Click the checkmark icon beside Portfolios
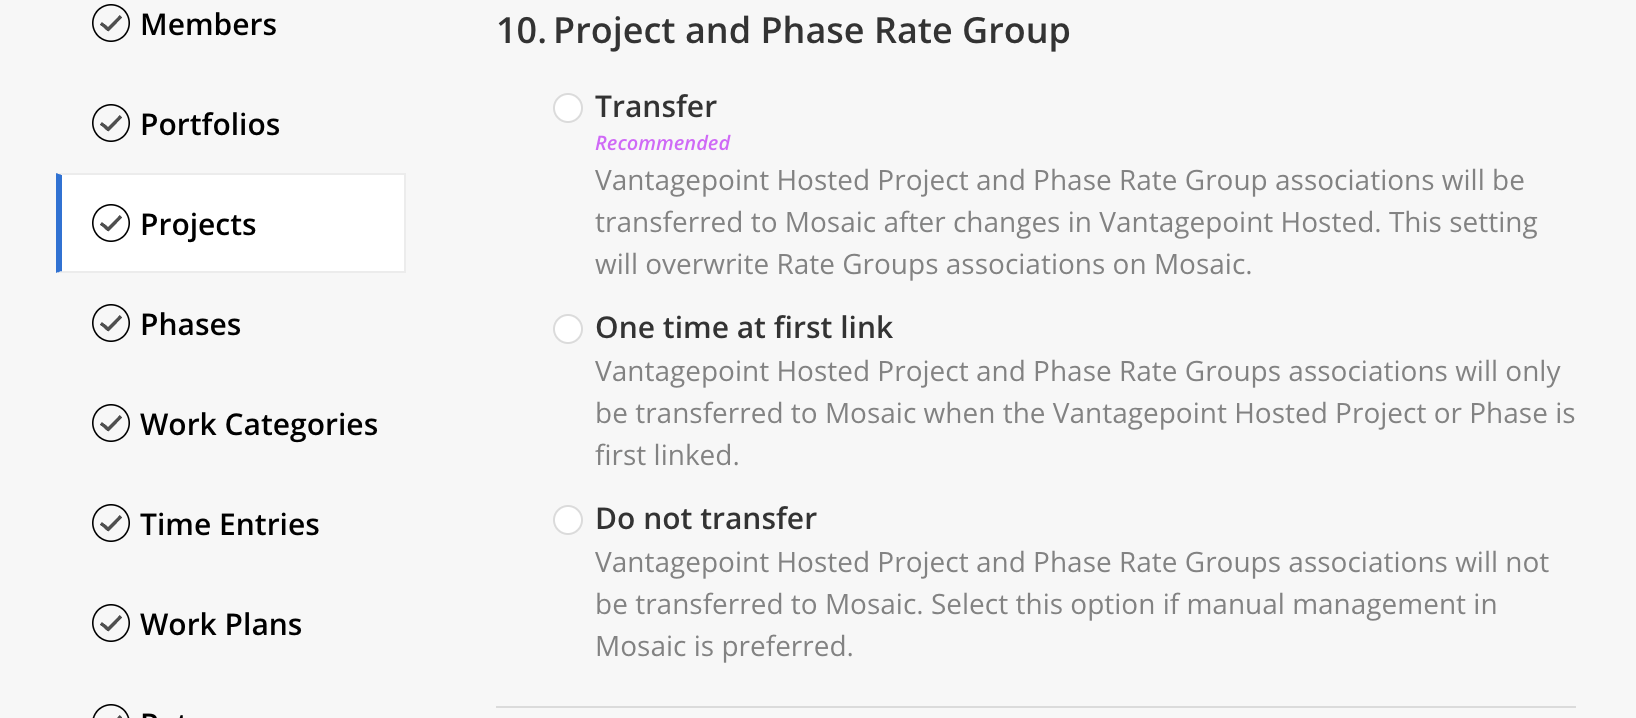 click(111, 123)
